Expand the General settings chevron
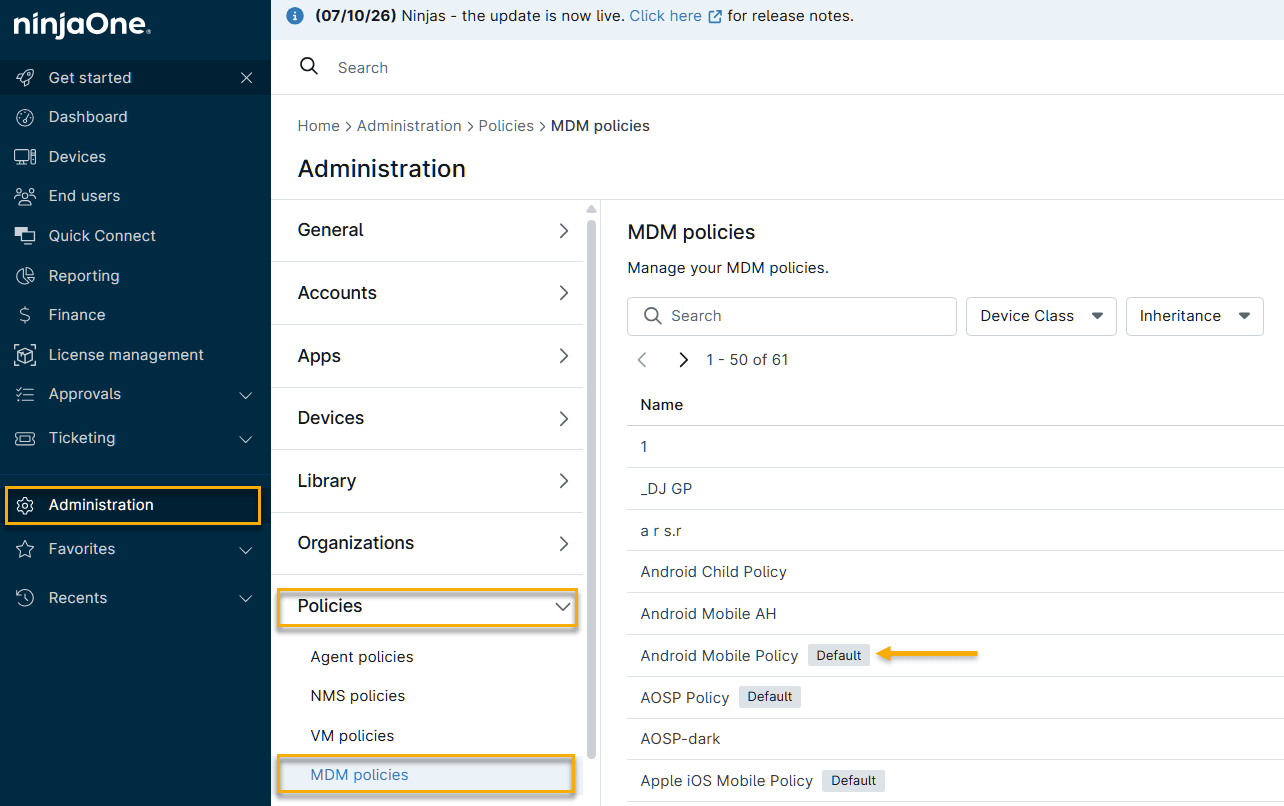 [564, 230]
